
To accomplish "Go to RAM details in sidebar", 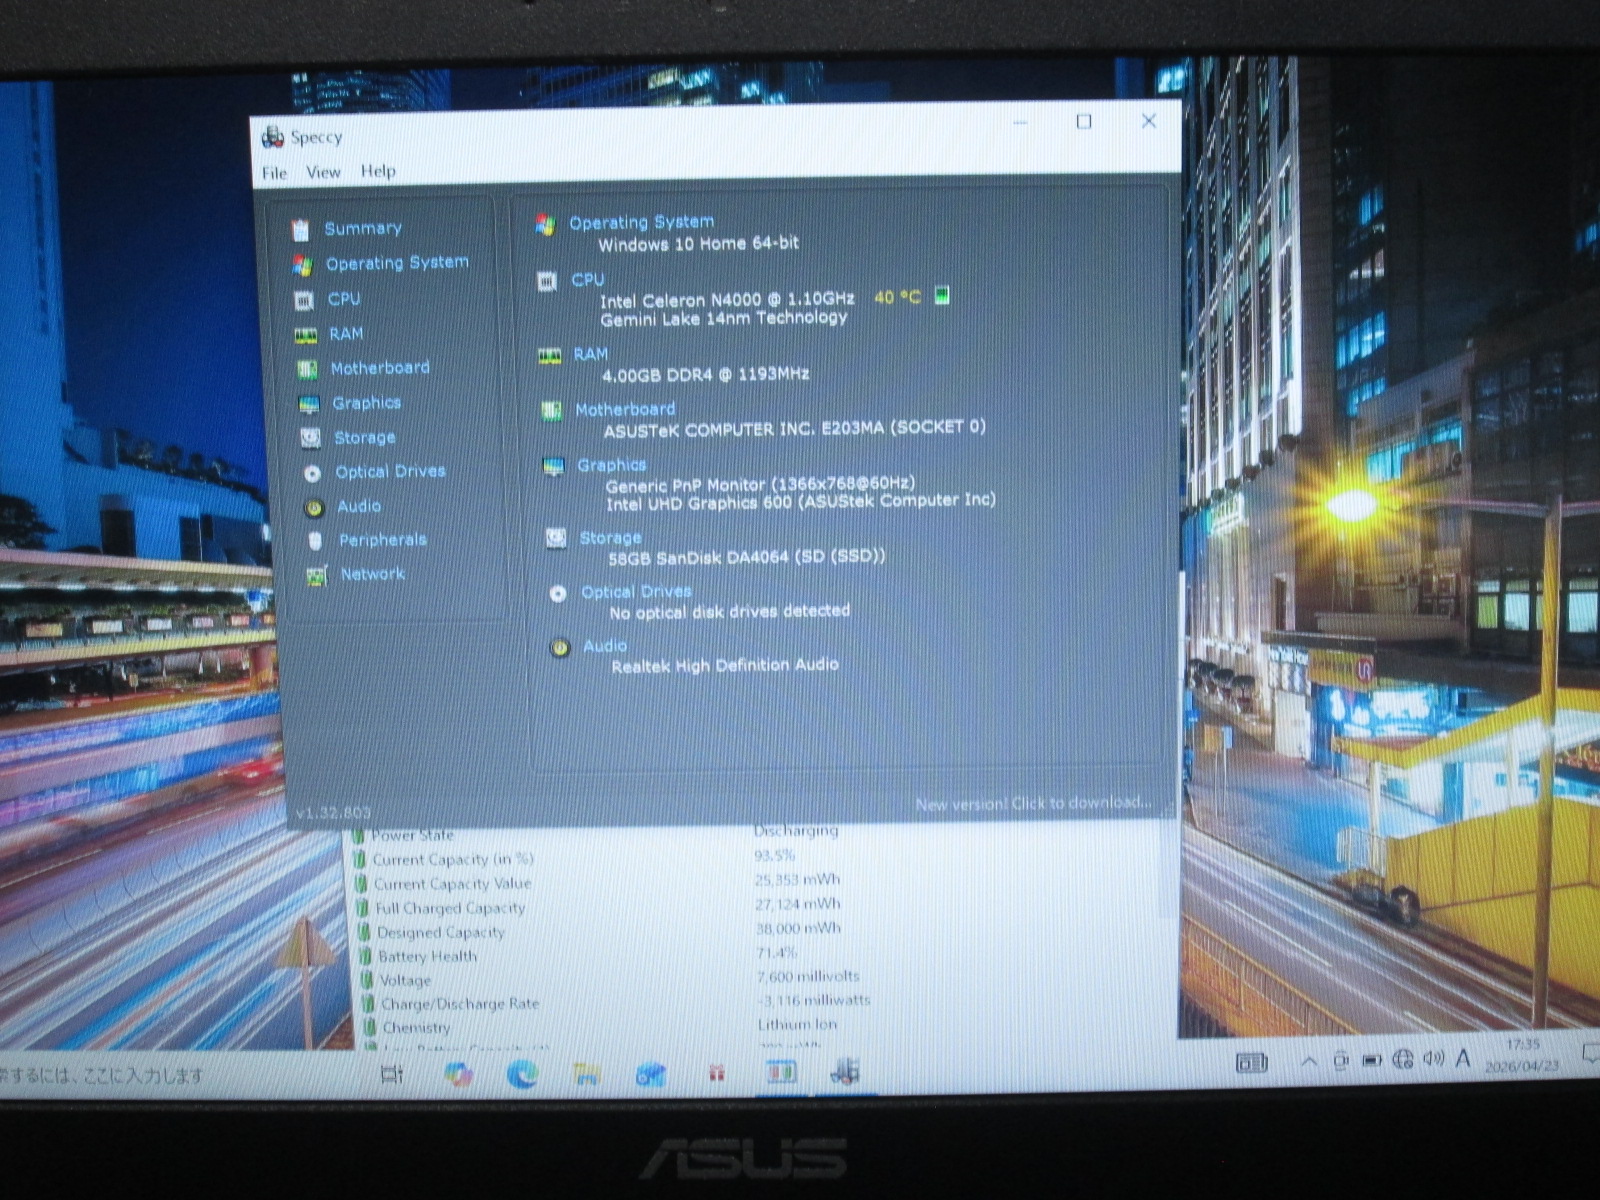I will (346, 334).
